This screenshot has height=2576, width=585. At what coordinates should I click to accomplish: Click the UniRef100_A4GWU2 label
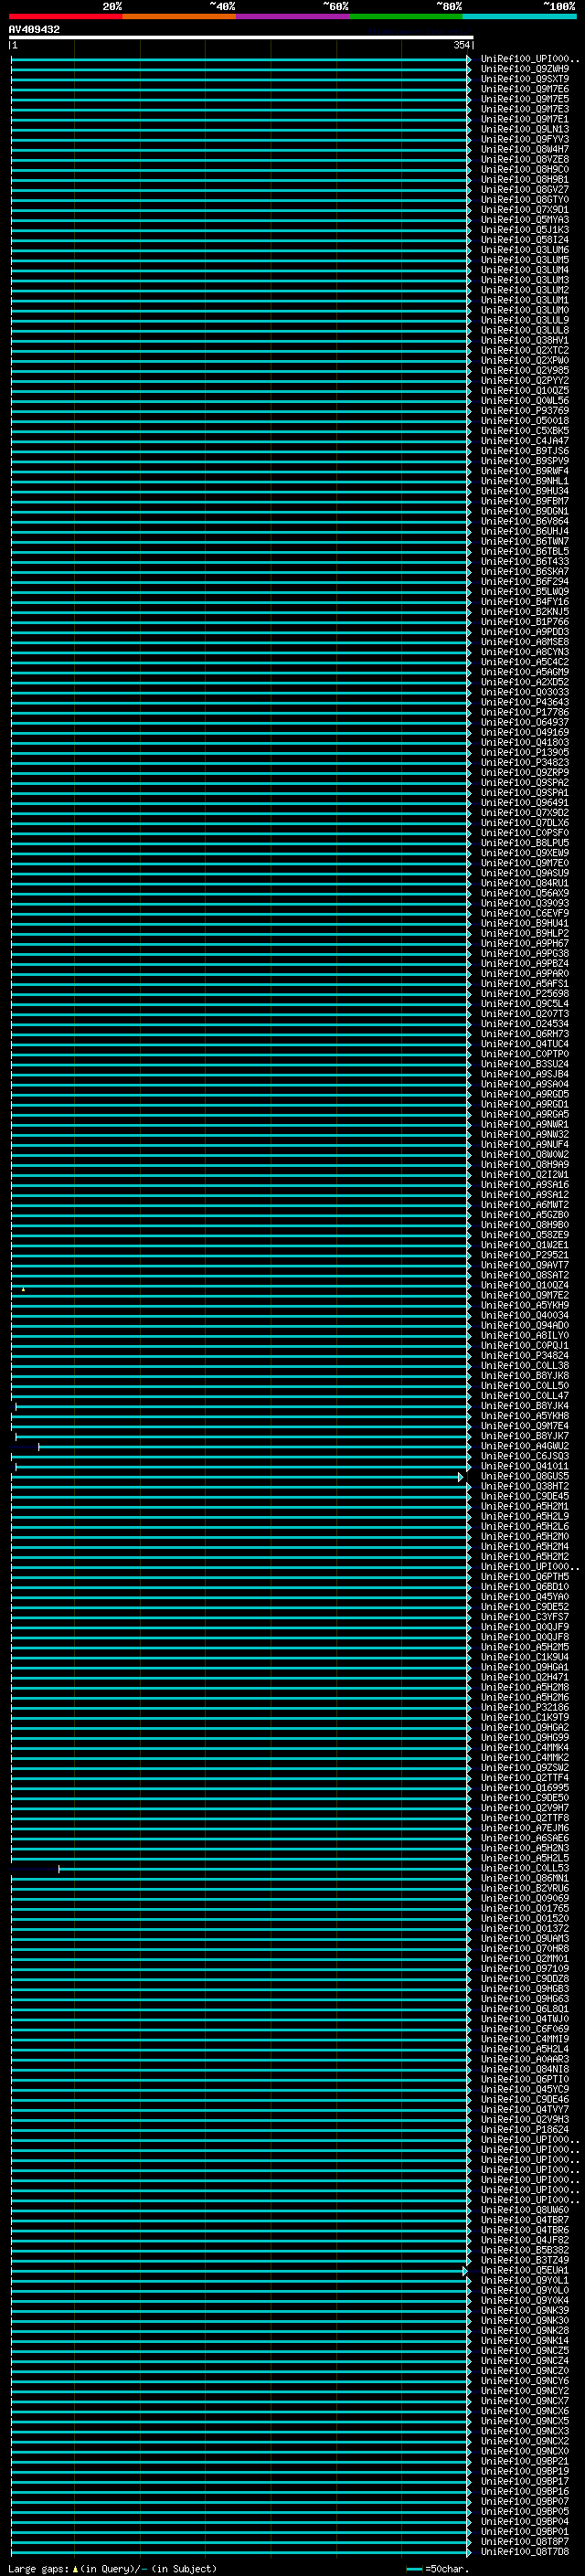524,1446
